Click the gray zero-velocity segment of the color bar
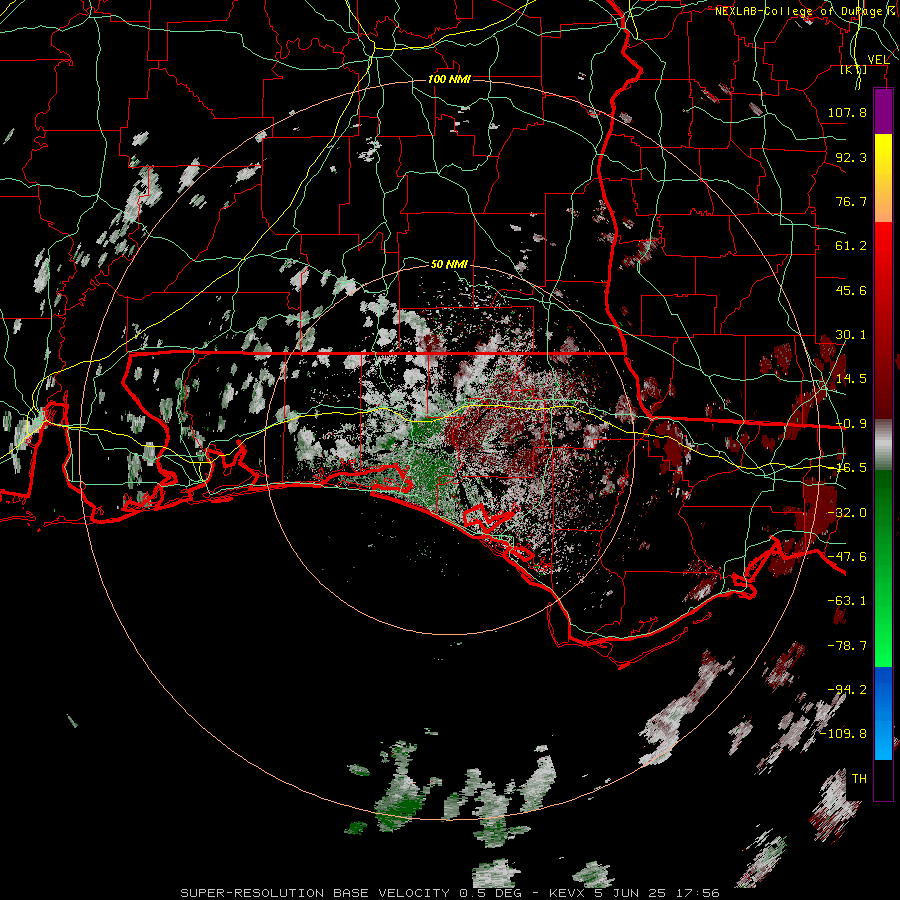The image size is (900, 900). click(x=883, y=445)
